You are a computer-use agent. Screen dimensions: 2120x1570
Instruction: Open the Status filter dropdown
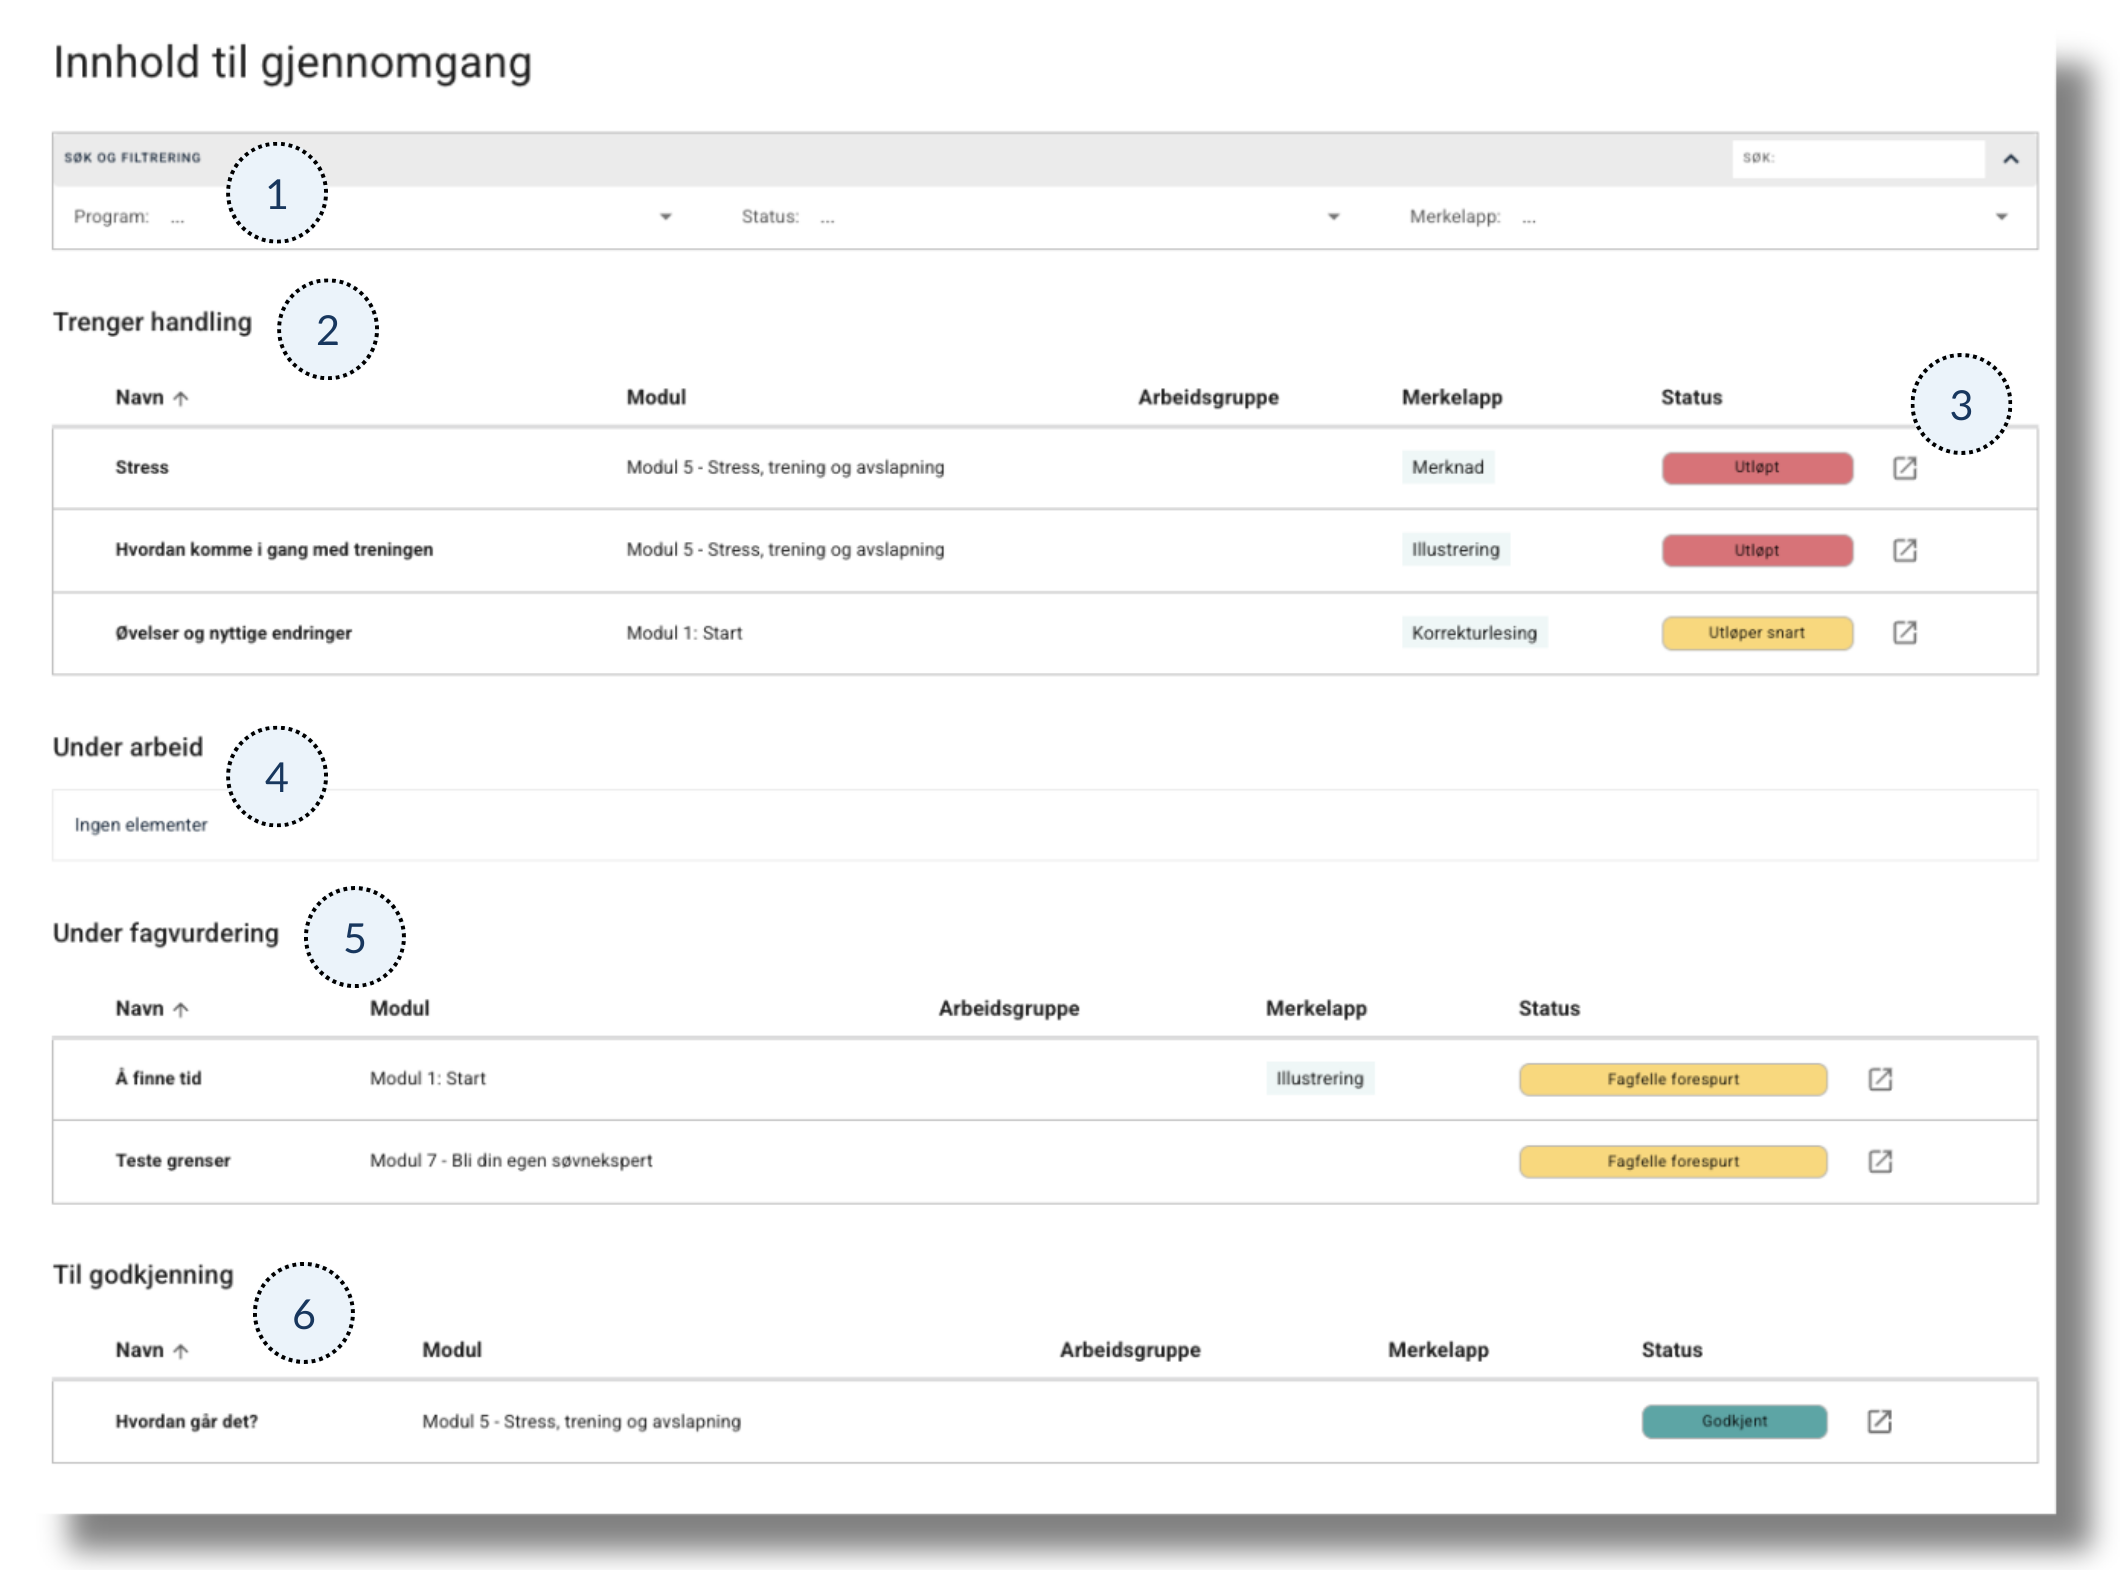coord(1332,217)
